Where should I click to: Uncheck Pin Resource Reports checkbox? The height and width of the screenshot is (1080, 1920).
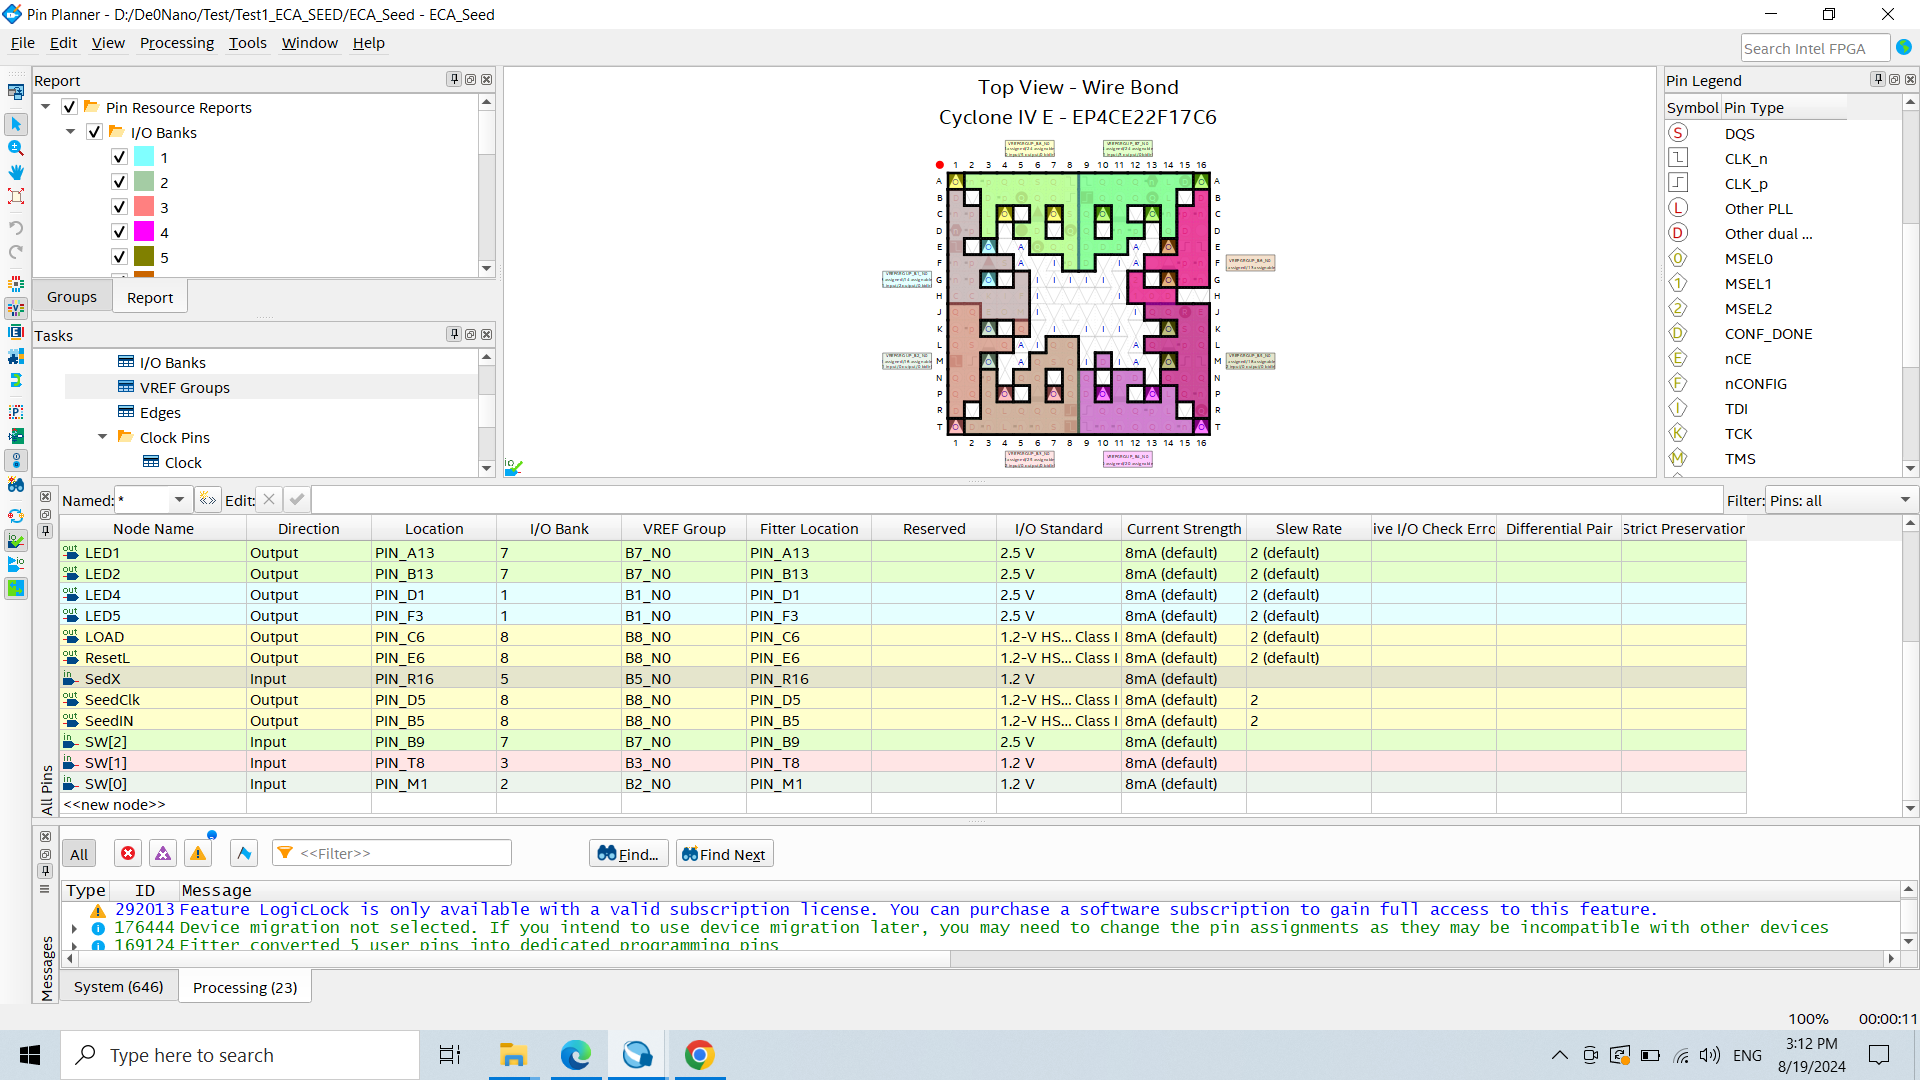(69, 107)
